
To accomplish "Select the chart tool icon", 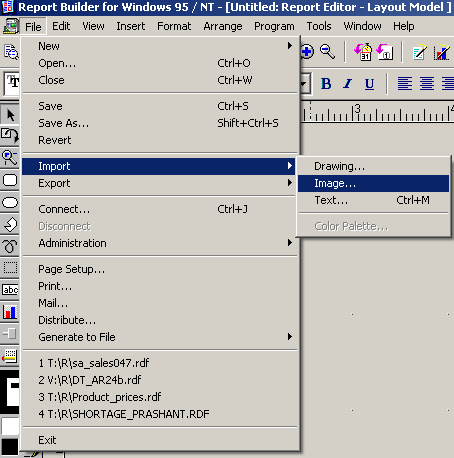I will pyautogui.click(x=10, y=312).
